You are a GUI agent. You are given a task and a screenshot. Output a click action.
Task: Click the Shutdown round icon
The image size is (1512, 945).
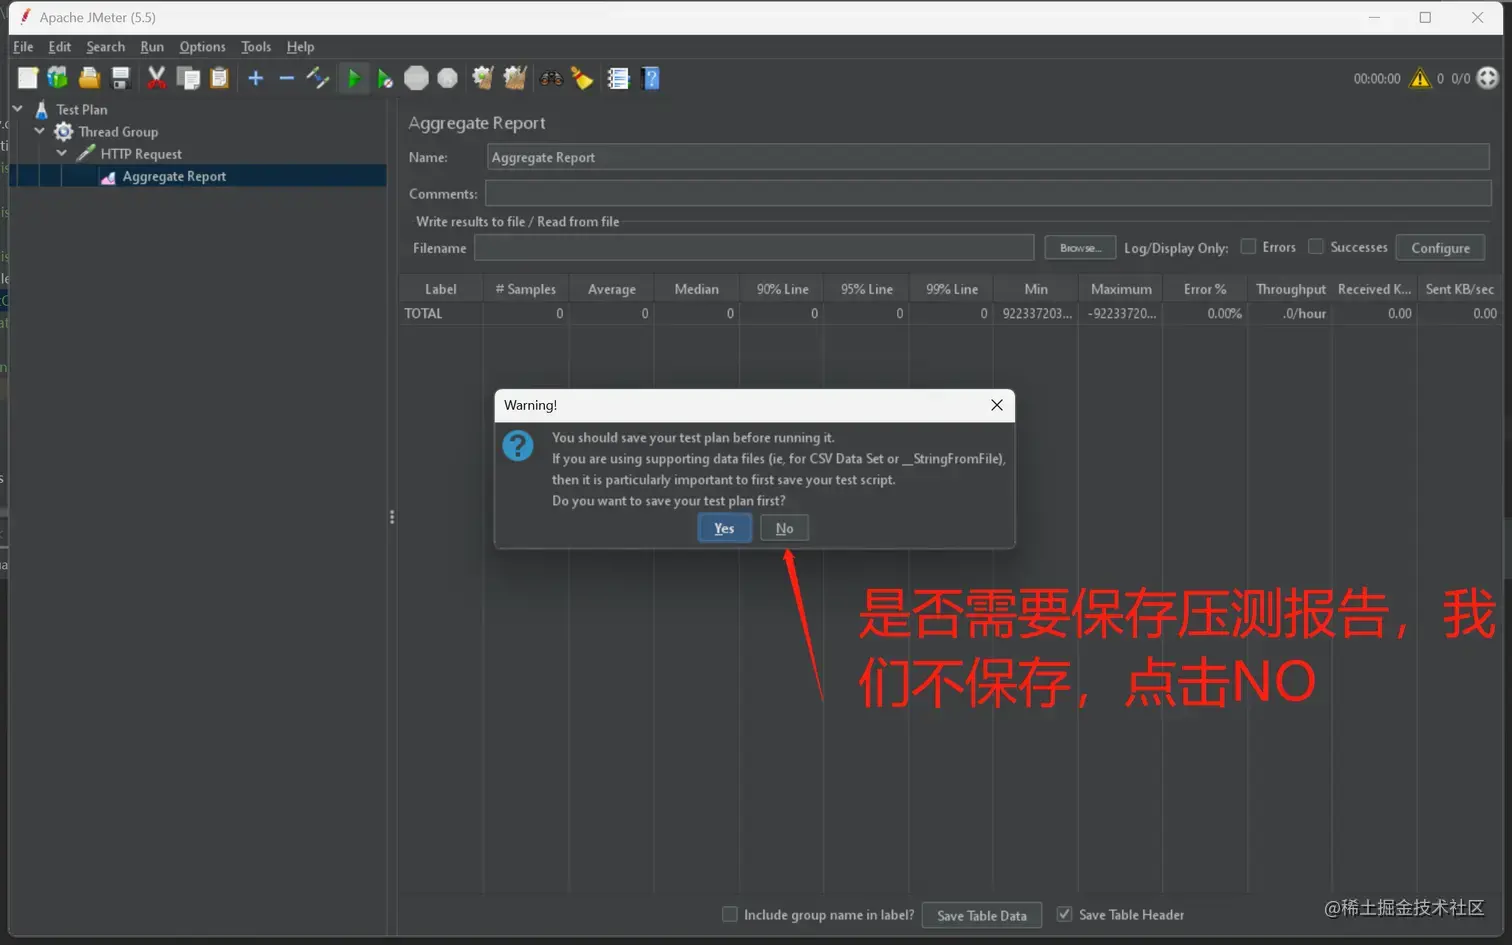pos(447,78)
